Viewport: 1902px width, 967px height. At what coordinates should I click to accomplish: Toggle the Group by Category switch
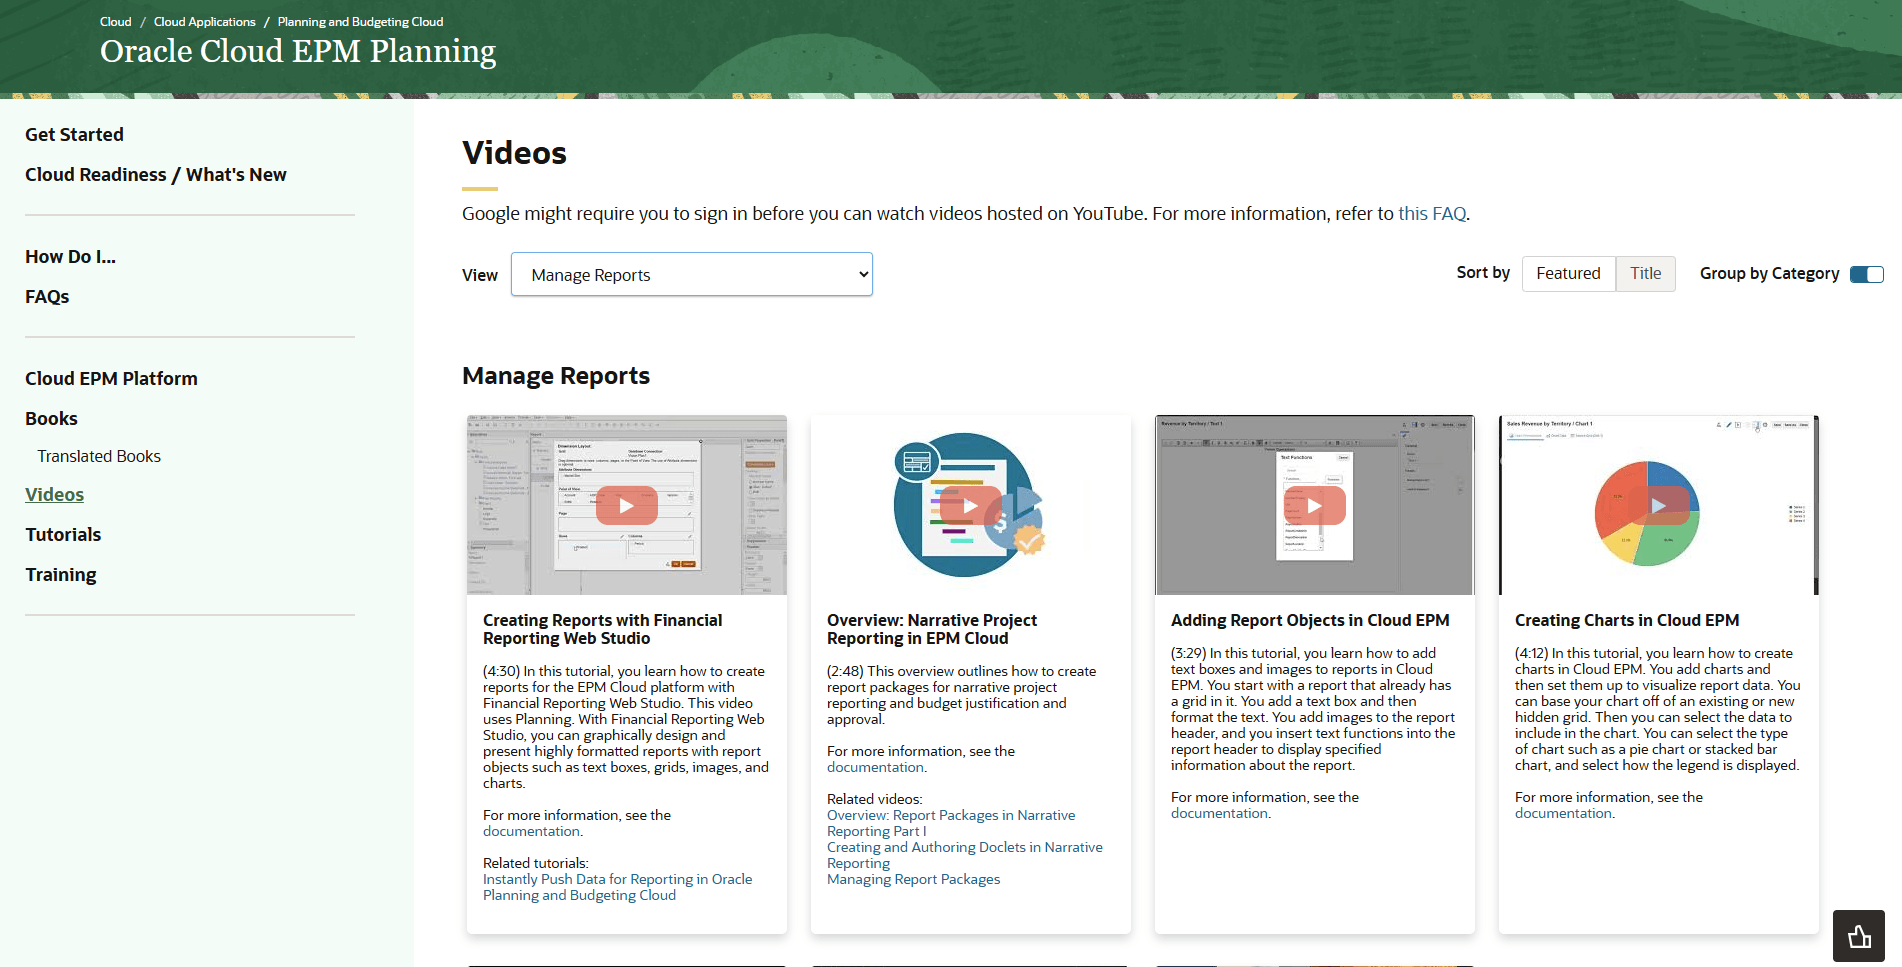[1866, 274]
